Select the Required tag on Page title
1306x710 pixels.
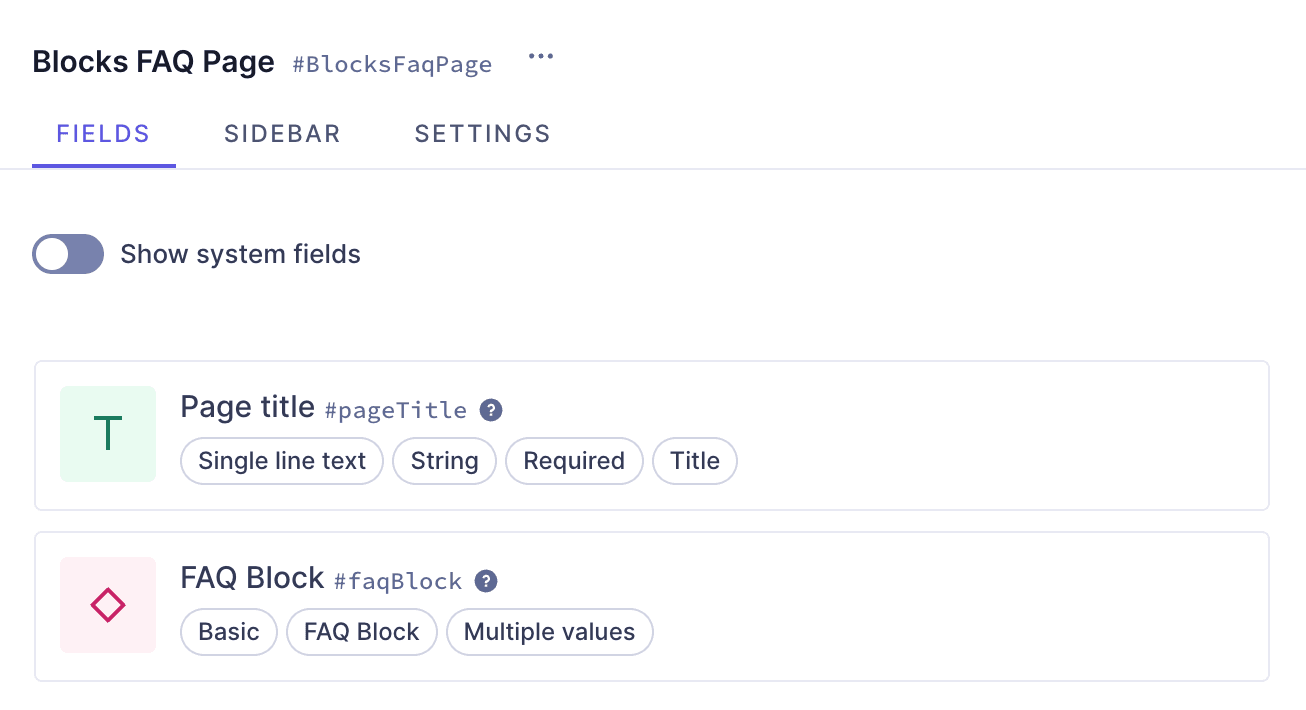pyautogui.click(x=574, y=461)
